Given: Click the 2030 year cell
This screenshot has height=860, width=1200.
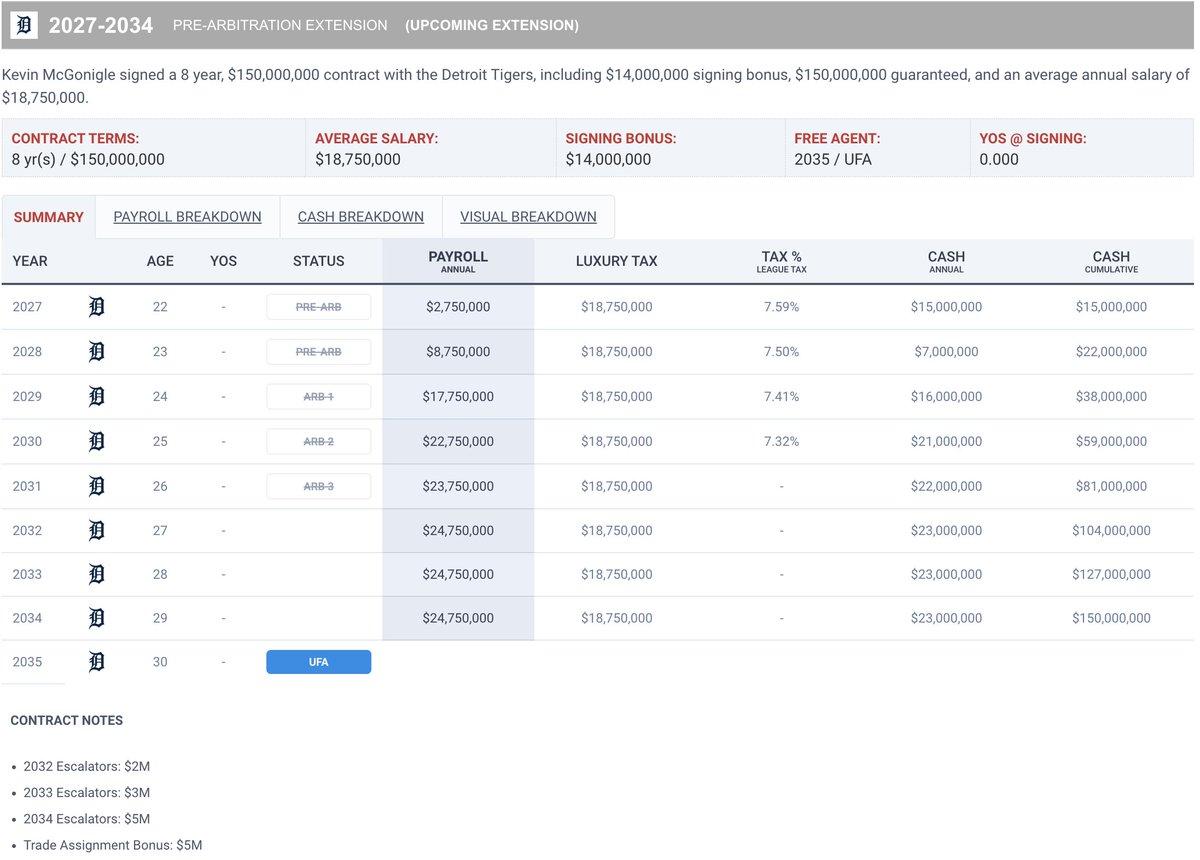Looking at the screenshot, I should point(28,442).
